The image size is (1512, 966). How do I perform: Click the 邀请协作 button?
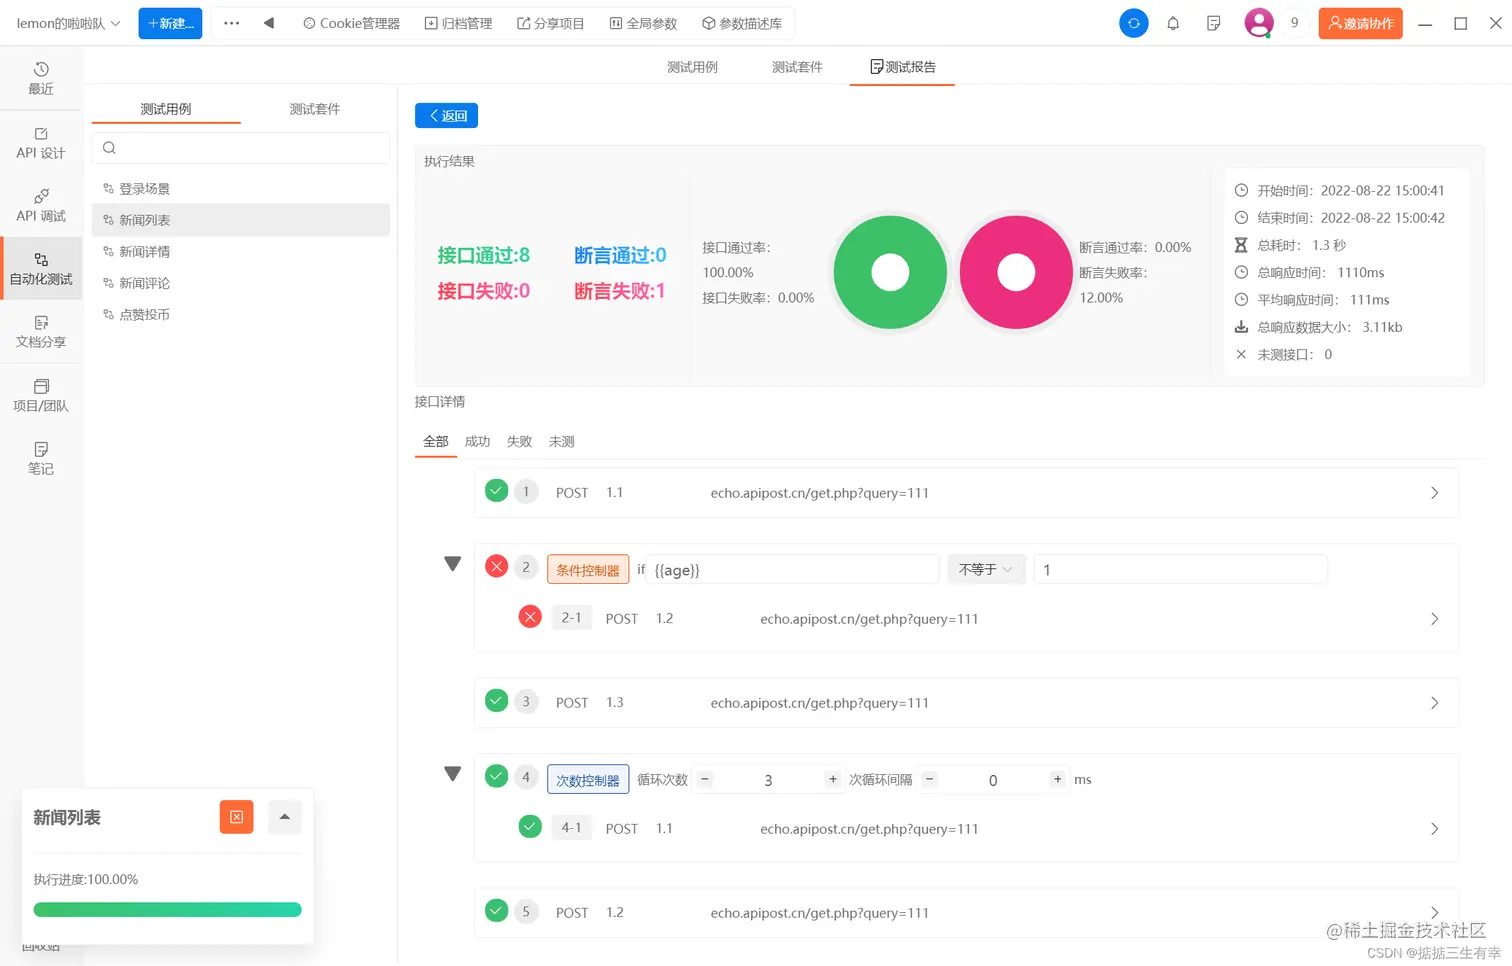pyautogui.click(x=1360, y=22)
